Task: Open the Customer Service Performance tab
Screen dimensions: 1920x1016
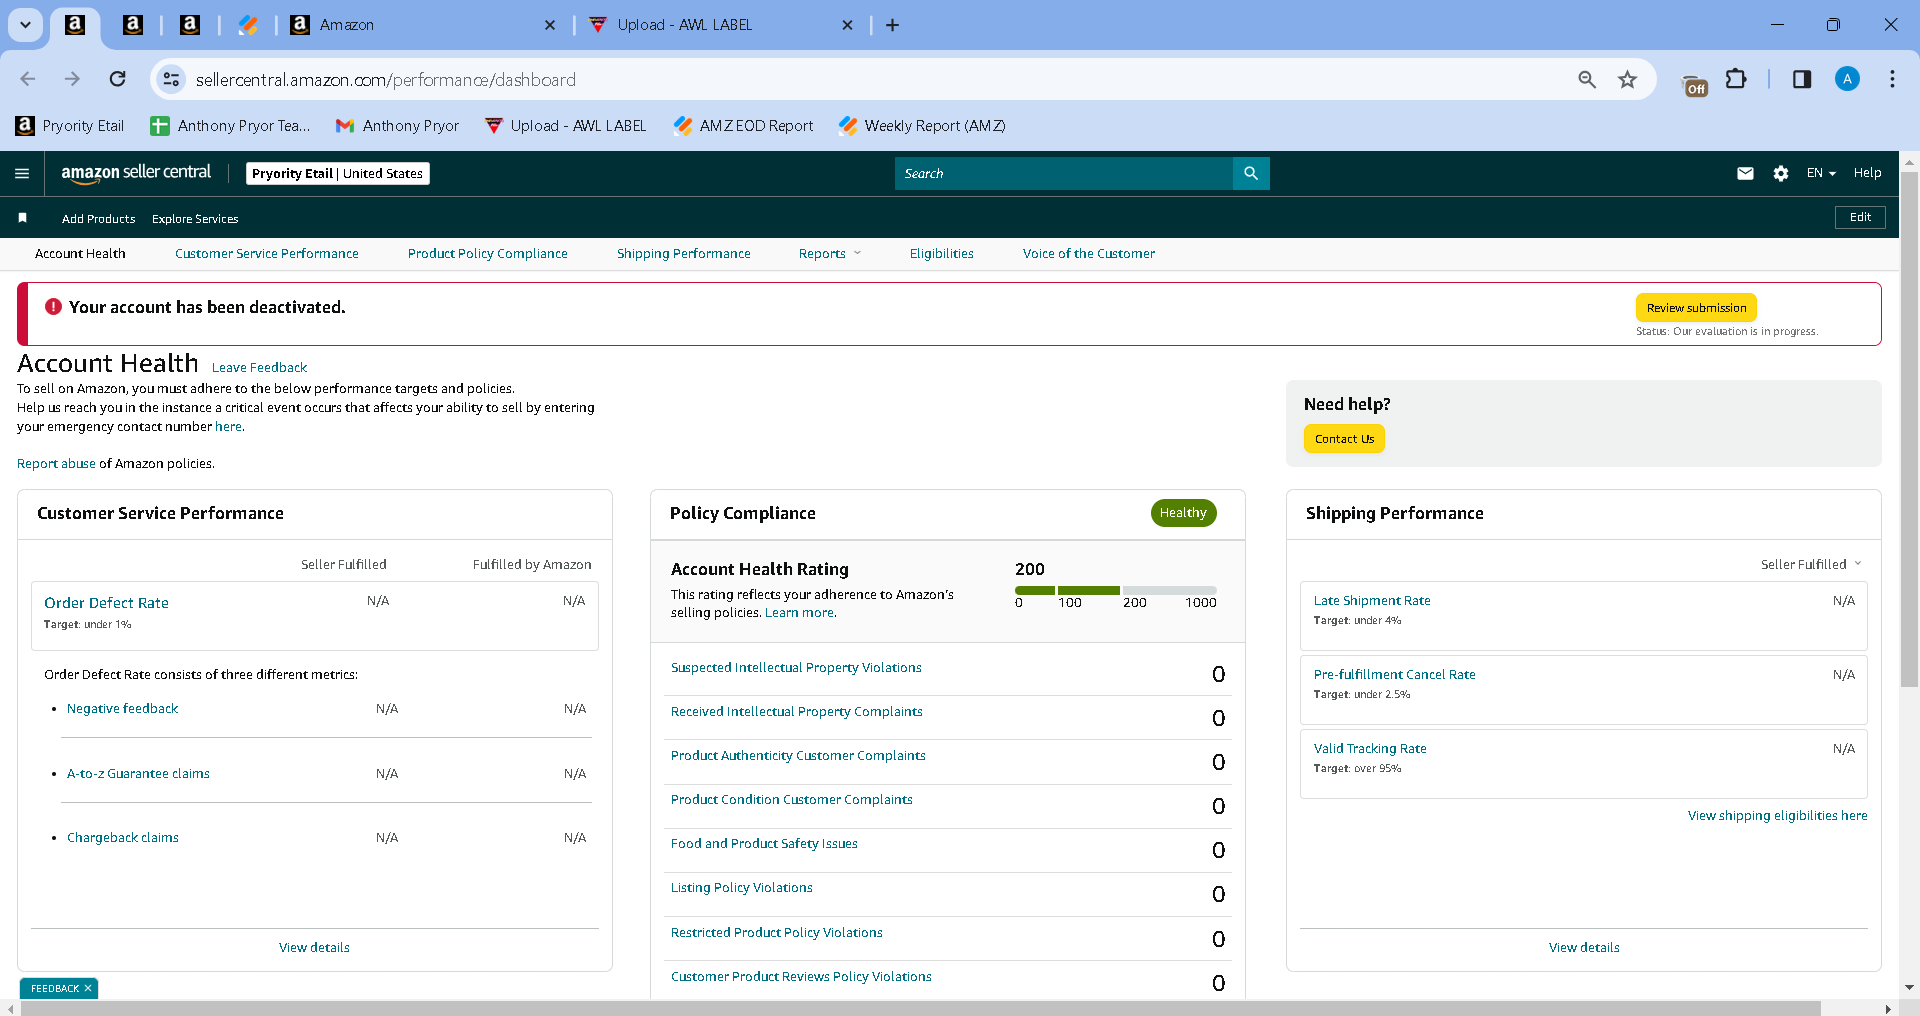Action: pos(267,253)
